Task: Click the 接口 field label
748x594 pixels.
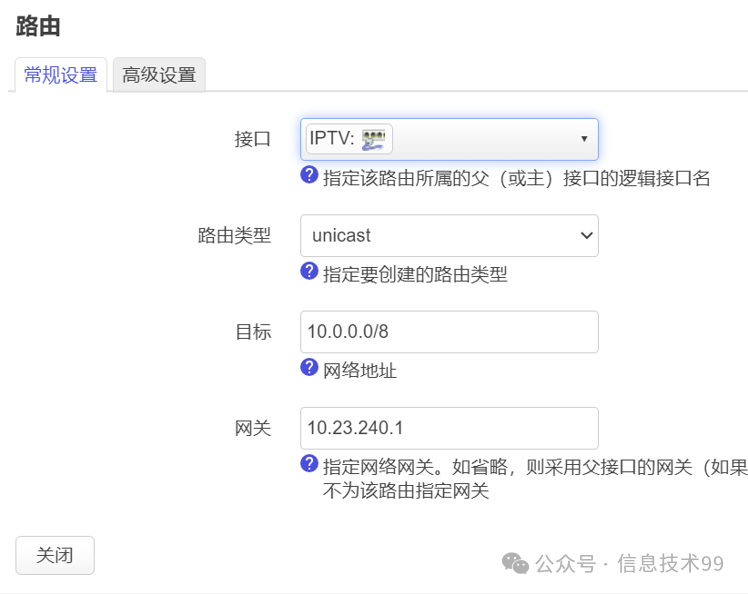Action: click(x=252, y=139)
